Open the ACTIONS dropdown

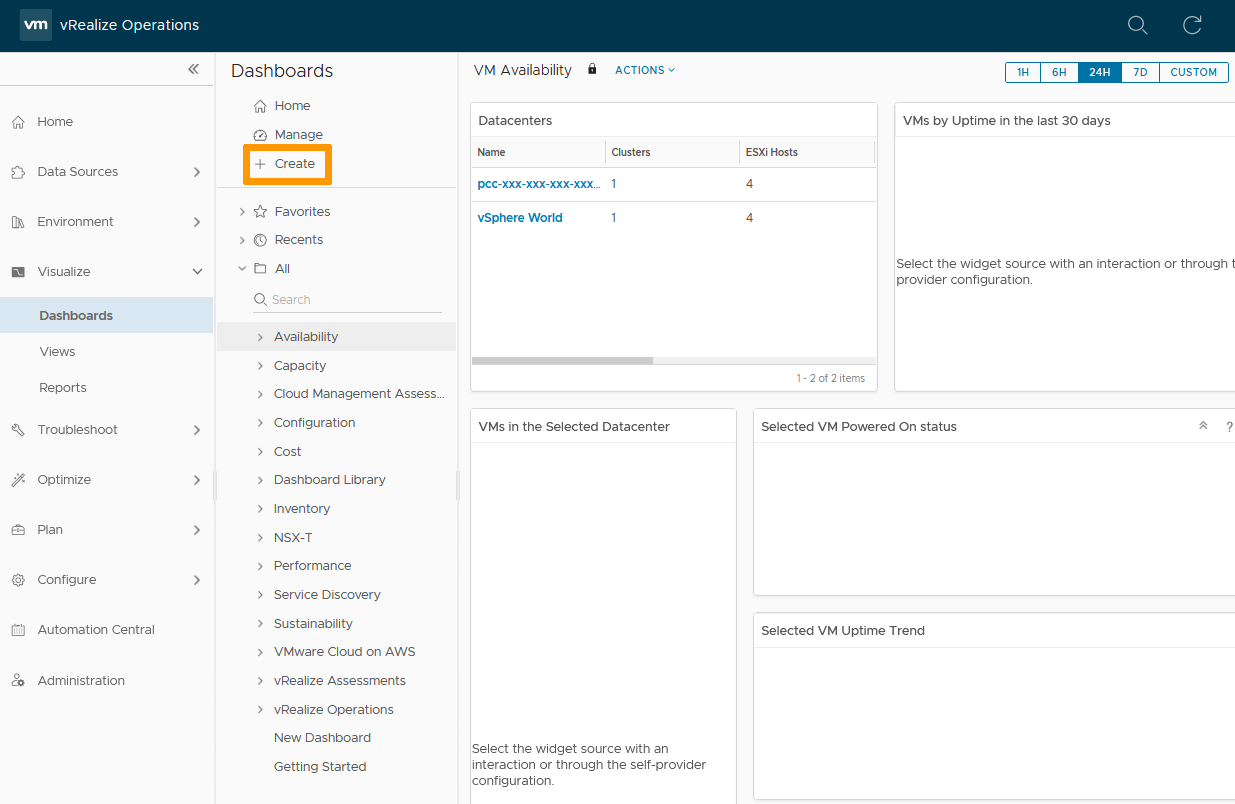(645, 70)
